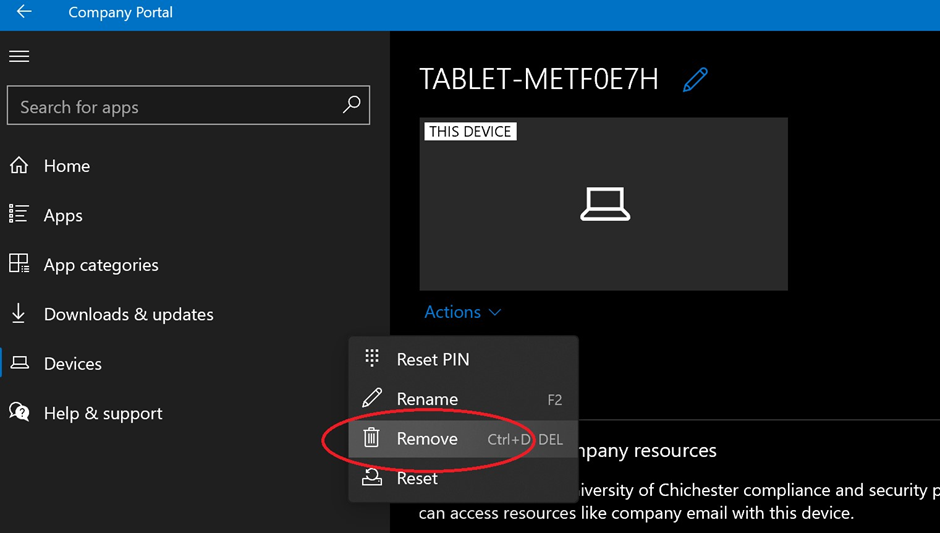Screen dimensions: 940x533
Task: Open Downloads & updates page
Action: point(195,314)
